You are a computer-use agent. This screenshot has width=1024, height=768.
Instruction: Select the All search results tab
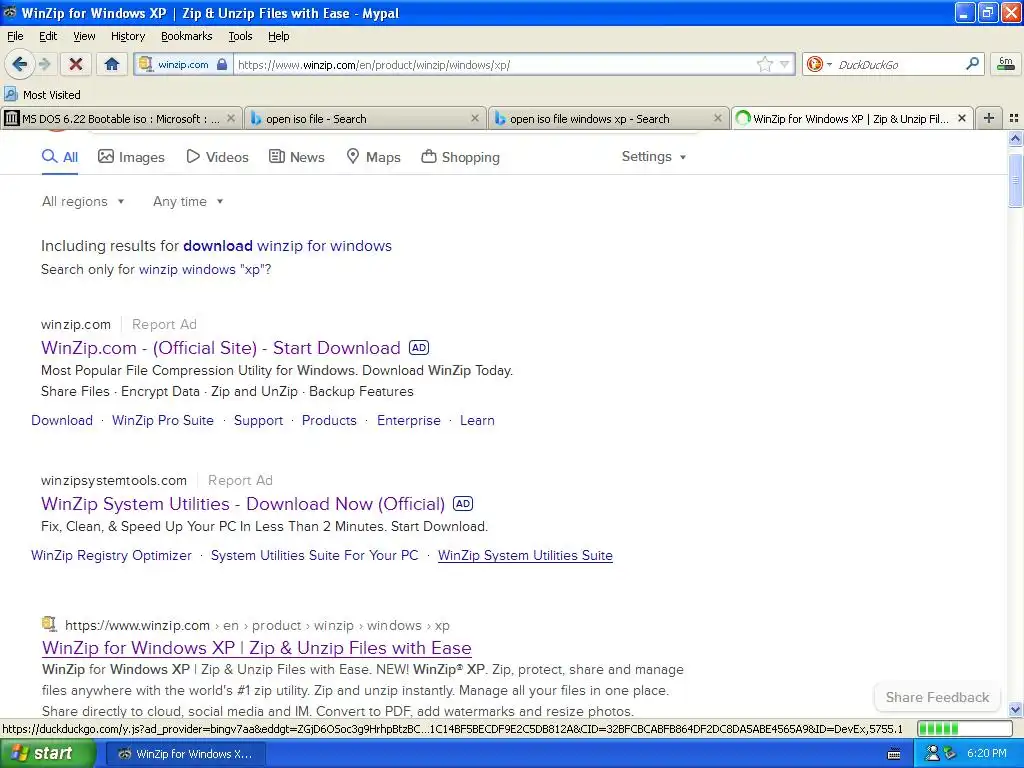[59, 157]
